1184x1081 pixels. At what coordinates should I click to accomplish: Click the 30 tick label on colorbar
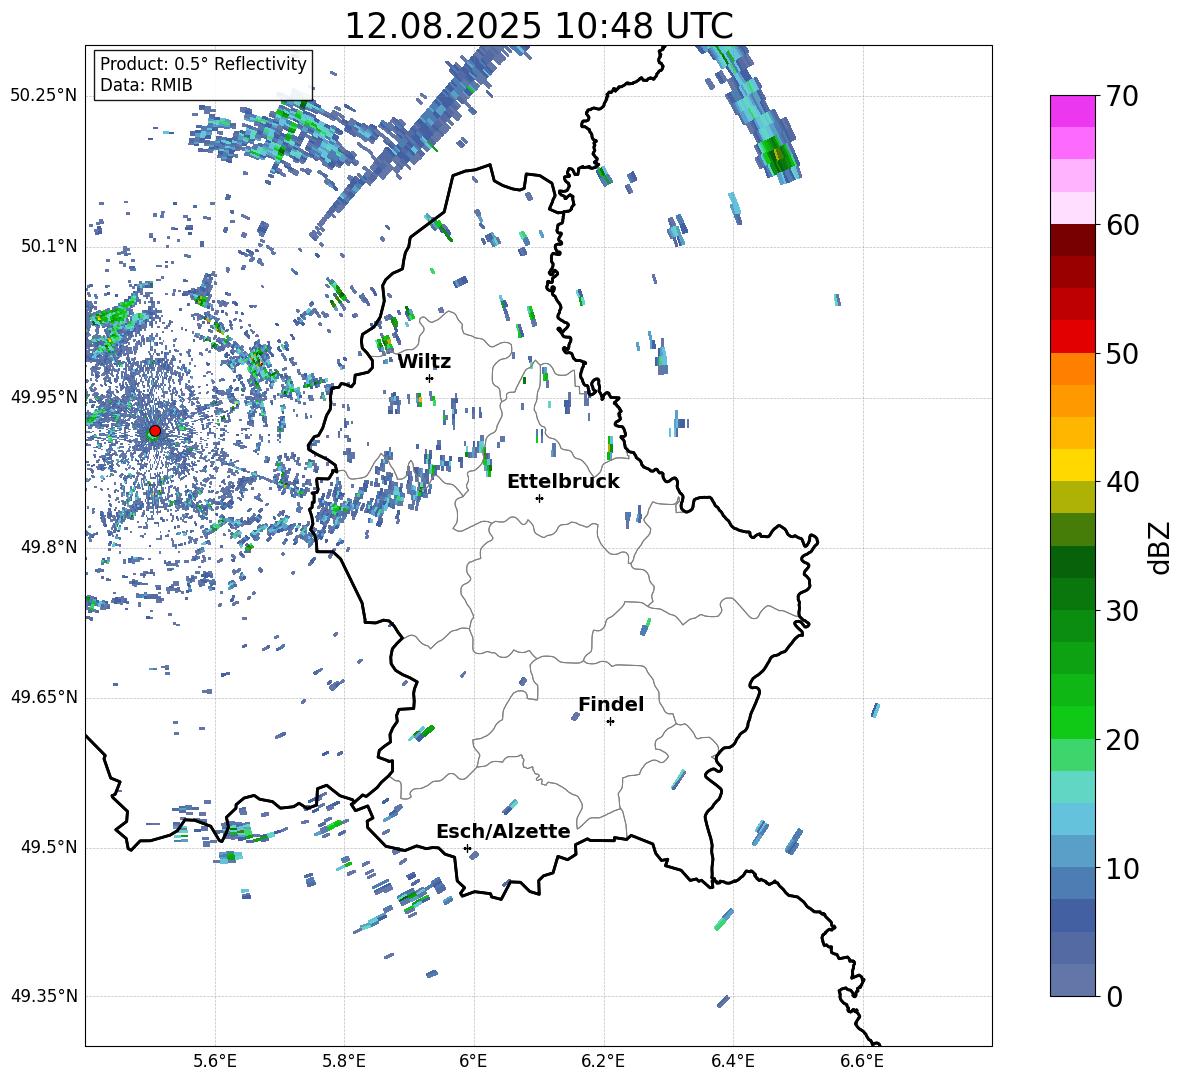1122,611
